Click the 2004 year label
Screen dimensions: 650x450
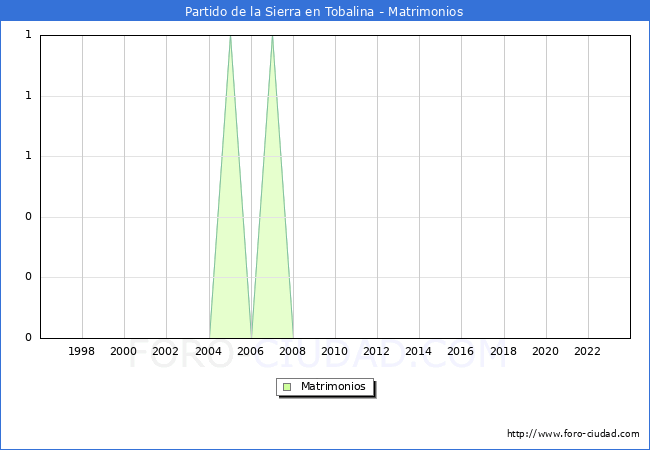tap(208, 351)
